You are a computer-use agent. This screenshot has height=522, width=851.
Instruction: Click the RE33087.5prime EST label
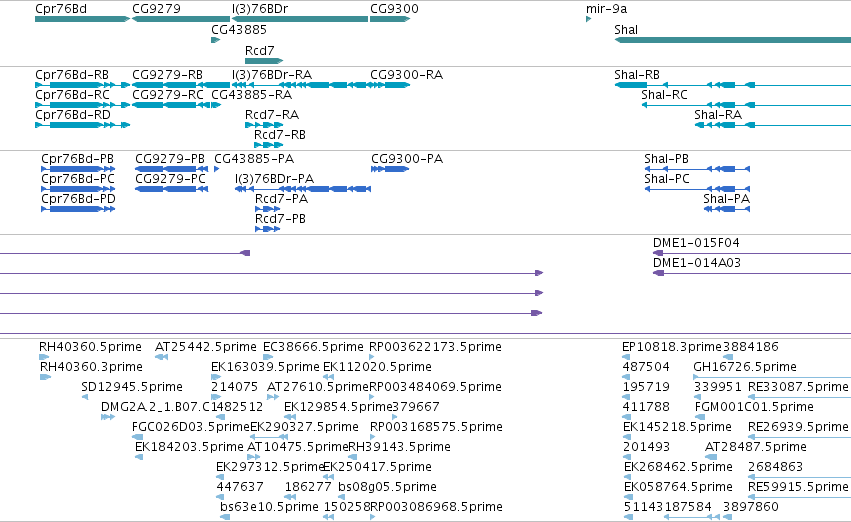[x=798, y=387]
